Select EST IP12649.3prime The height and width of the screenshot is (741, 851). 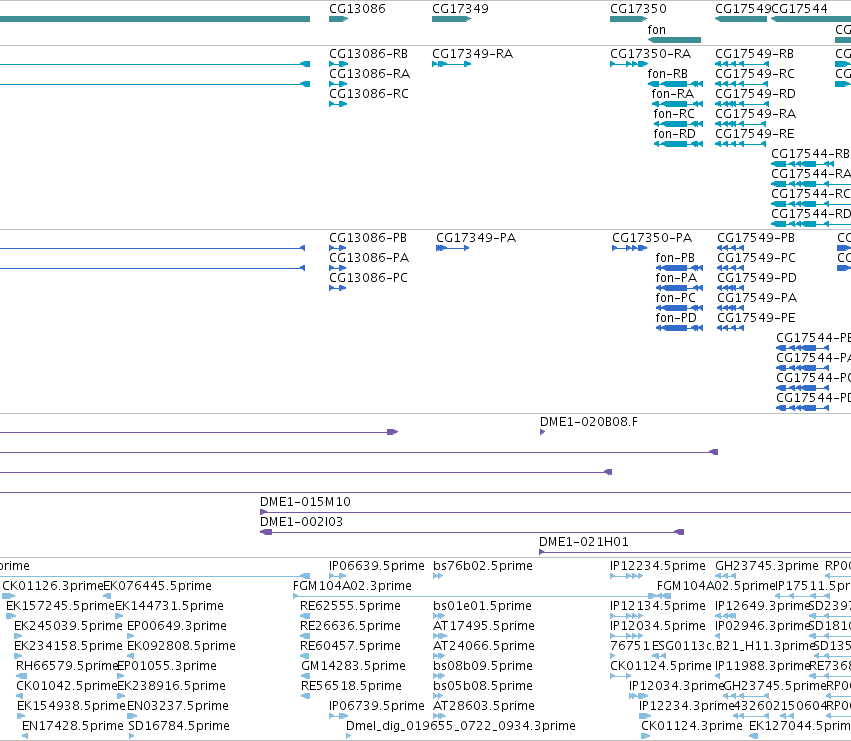(x=763, y=606)
